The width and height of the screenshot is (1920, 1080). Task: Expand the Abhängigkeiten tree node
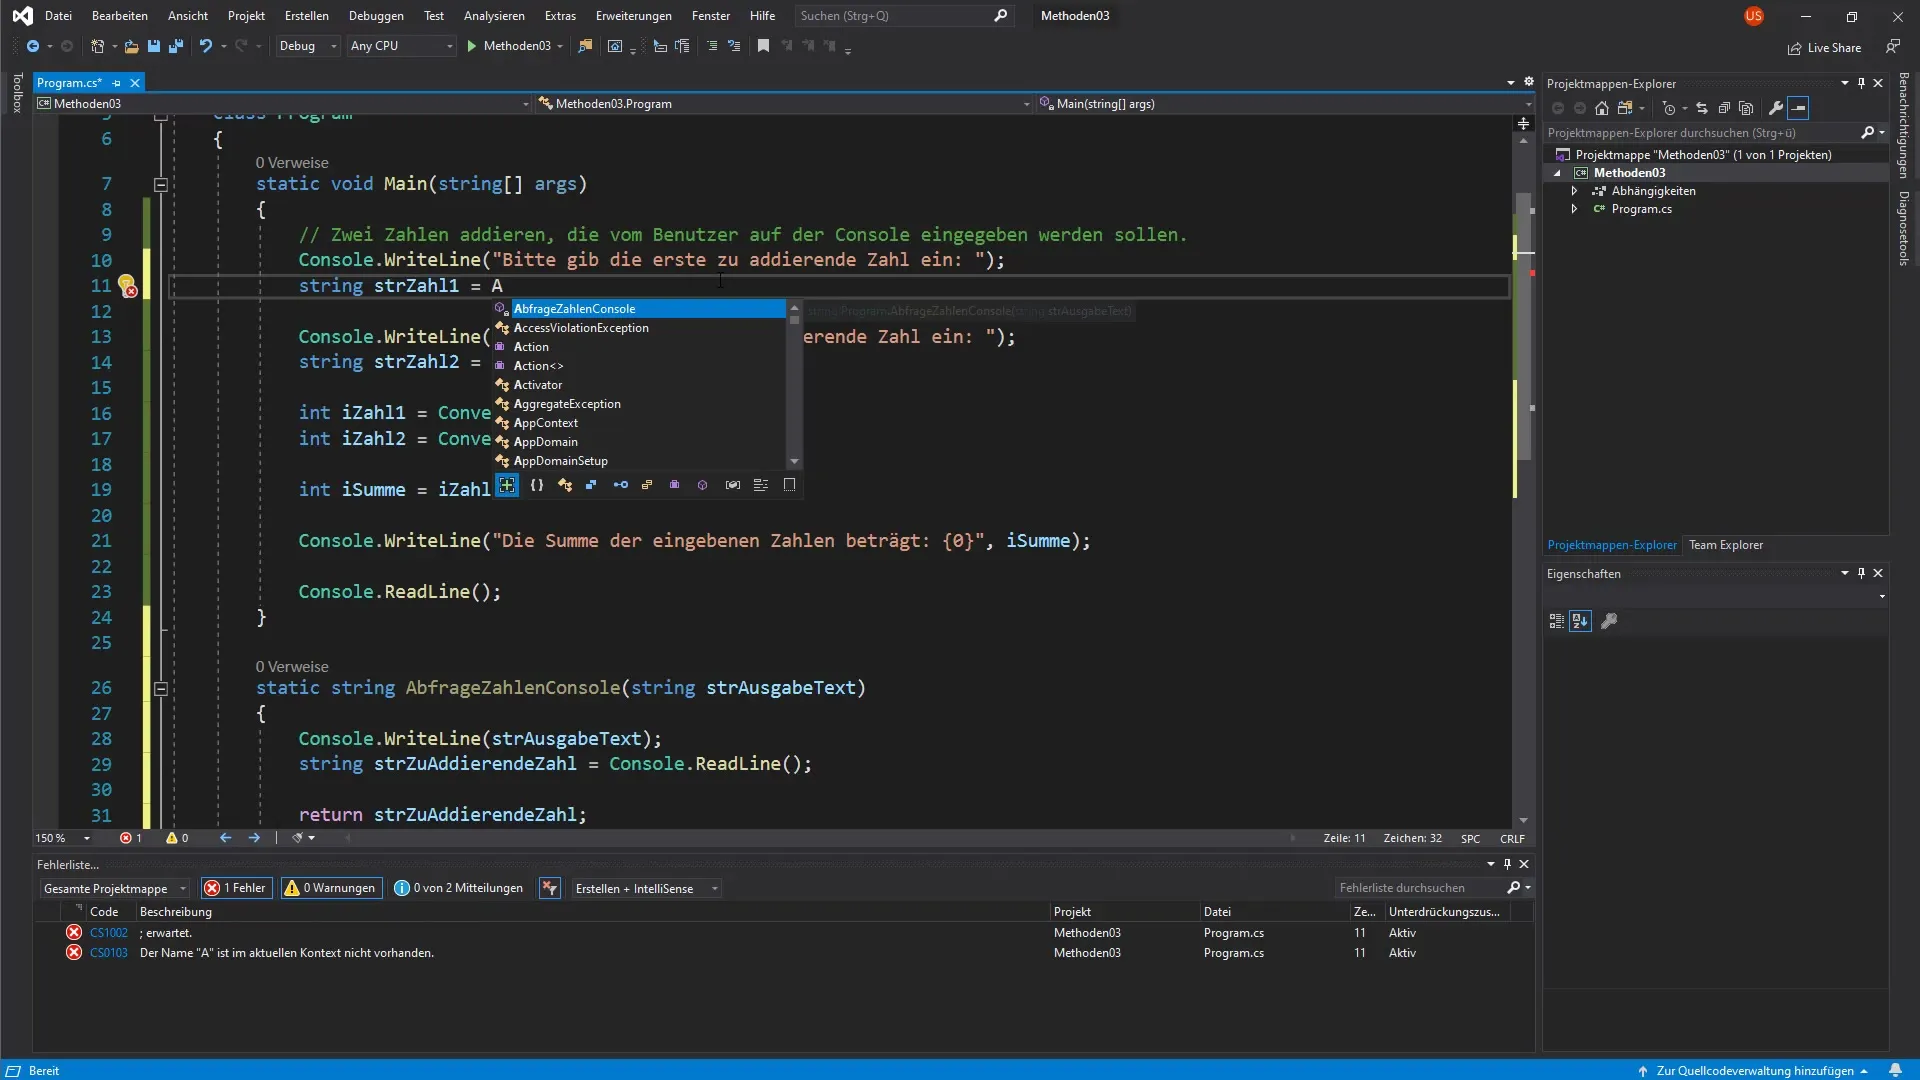tap(1574, 191)
